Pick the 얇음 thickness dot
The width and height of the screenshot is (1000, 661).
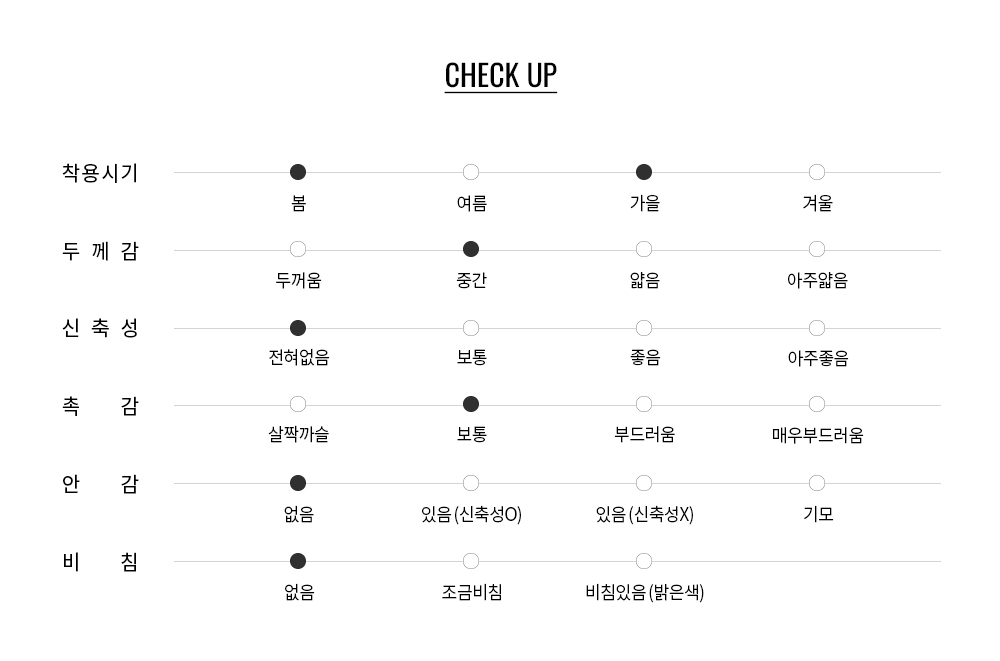(644, 249)
